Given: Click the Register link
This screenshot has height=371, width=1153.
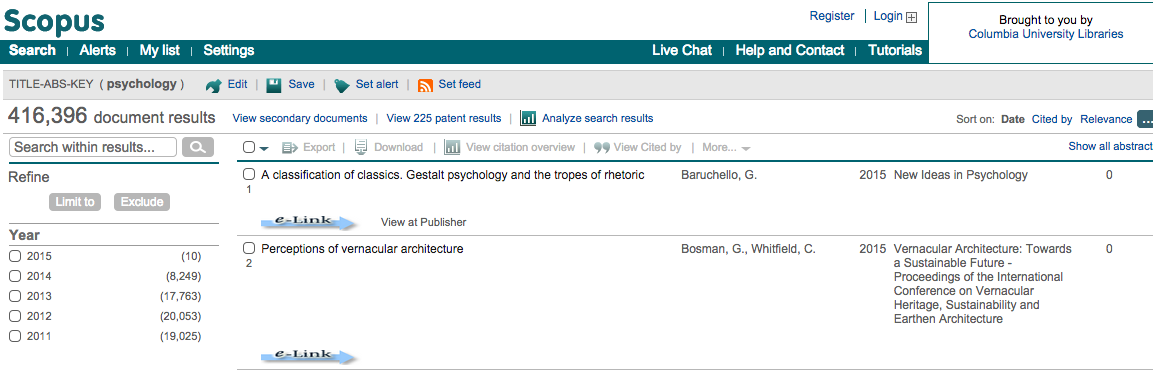Looking at the screenshot, I should [x=832, y=16].
